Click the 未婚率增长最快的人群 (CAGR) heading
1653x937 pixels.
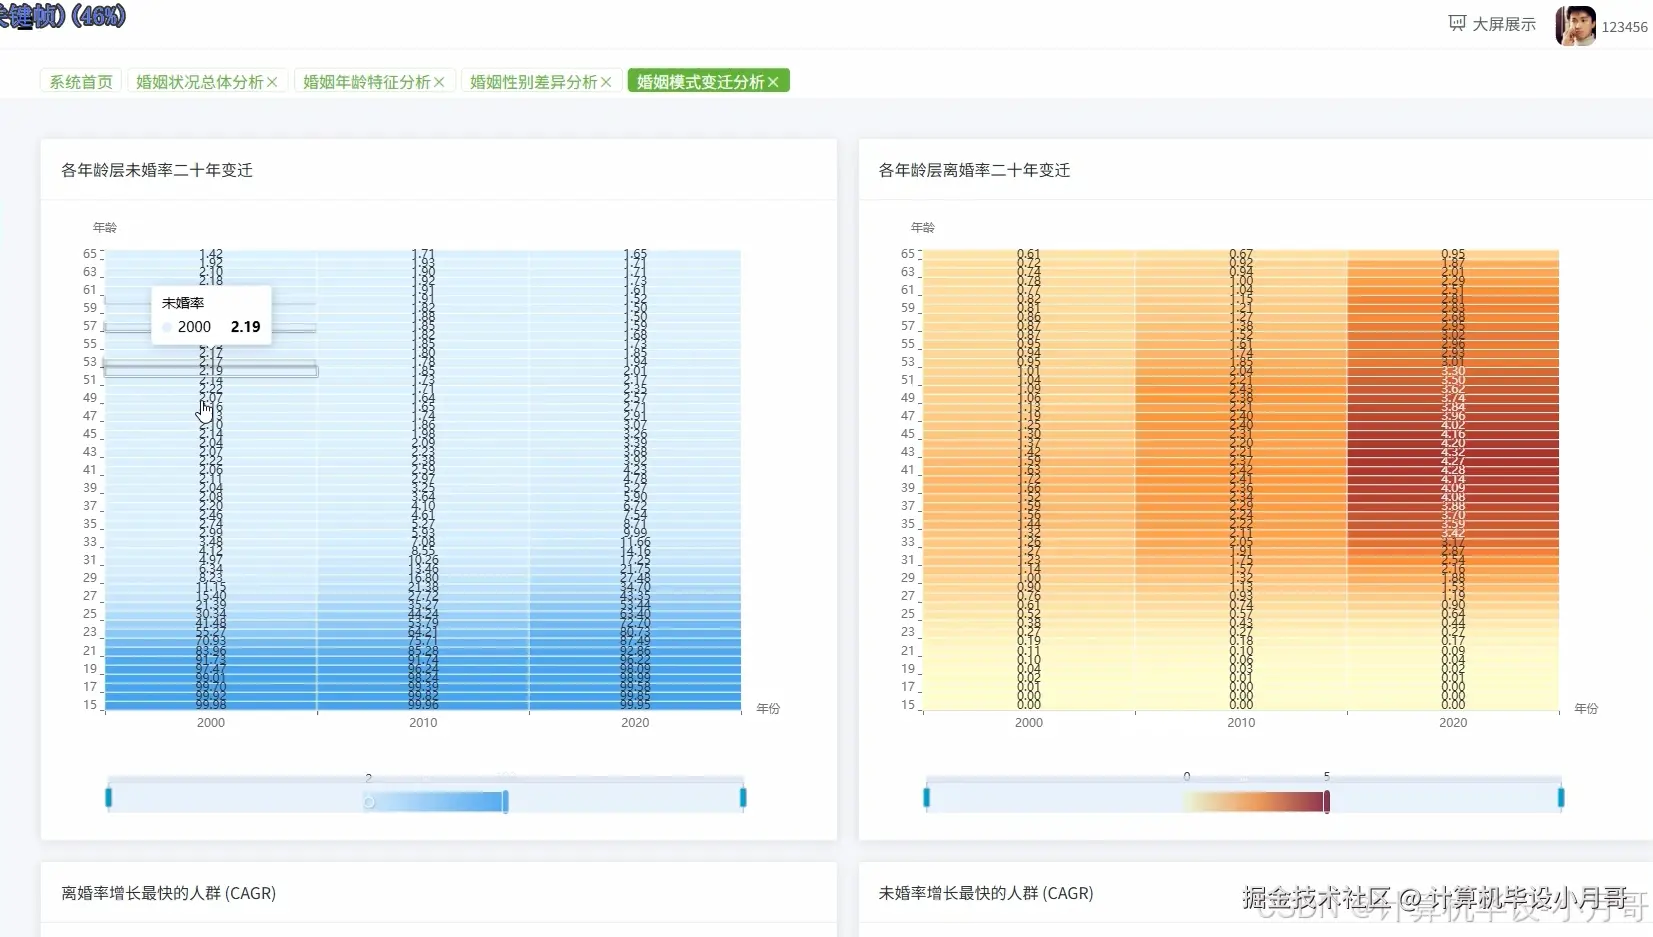pos(986,893)
